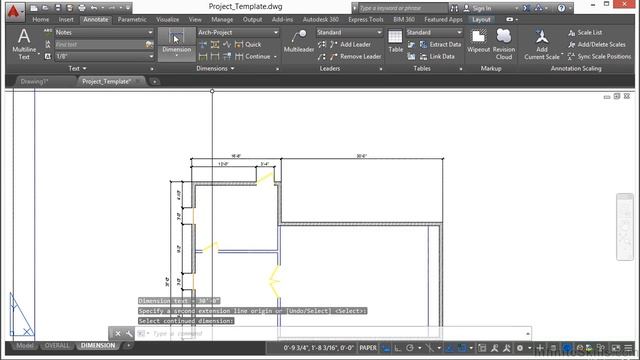Expand the Text panel
Viewport: 640px width, 360px height.
(77, 69)
